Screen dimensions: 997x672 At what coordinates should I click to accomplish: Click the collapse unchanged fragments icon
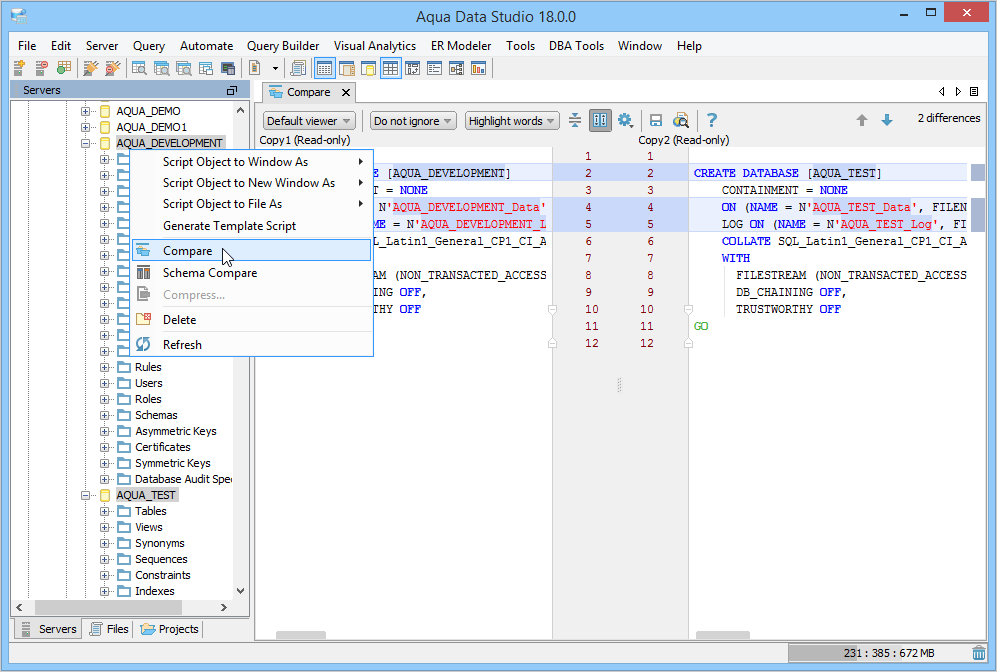pyautogui.click(x=575, y=120)
